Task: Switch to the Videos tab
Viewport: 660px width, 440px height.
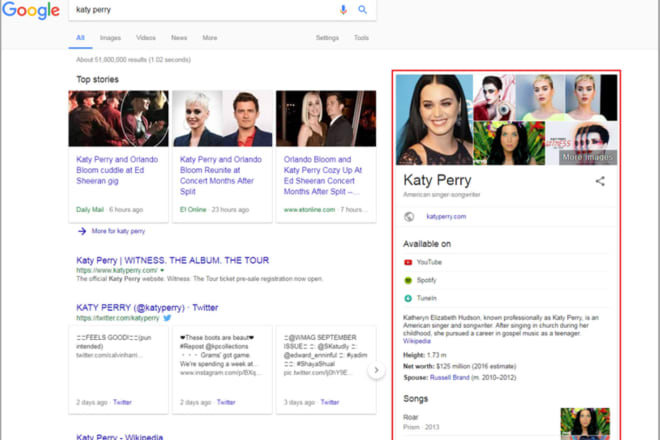Action: pos(146,38)
